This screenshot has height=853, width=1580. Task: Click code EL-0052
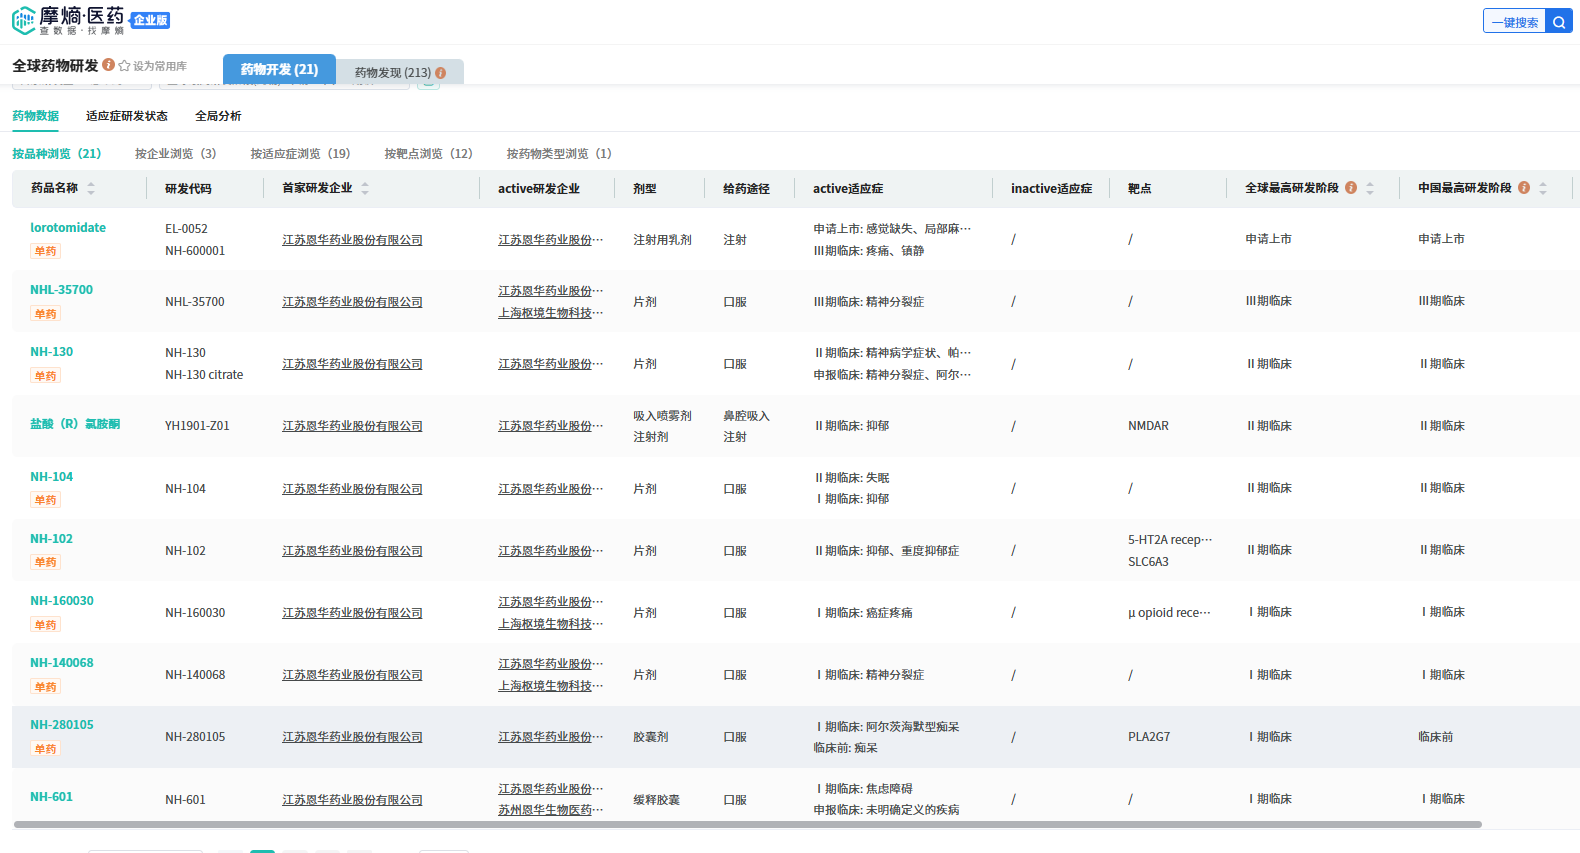click(x=186, y=229)
